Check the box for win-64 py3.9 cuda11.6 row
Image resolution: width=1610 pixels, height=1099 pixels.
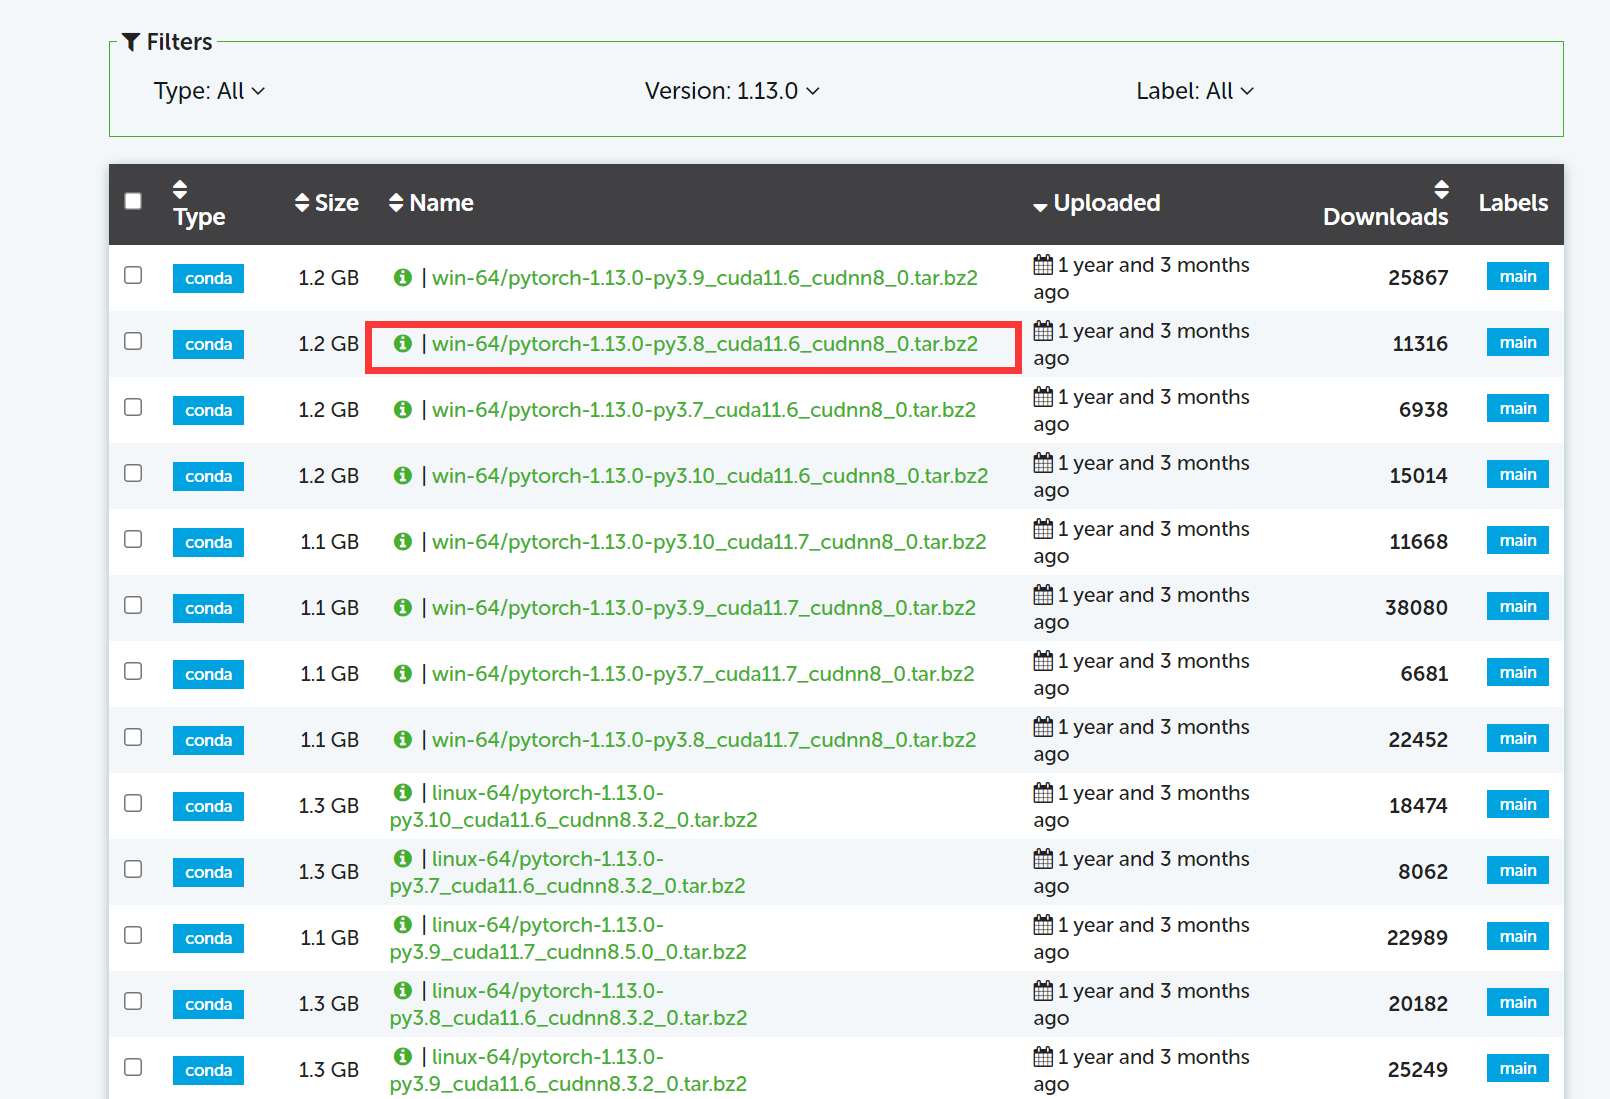pos(133,275)
